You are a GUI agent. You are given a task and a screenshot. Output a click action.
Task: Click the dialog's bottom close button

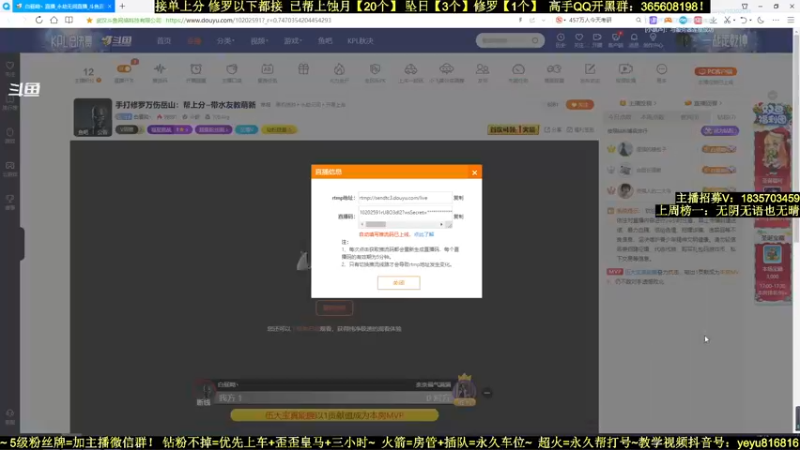coord(398,283)
